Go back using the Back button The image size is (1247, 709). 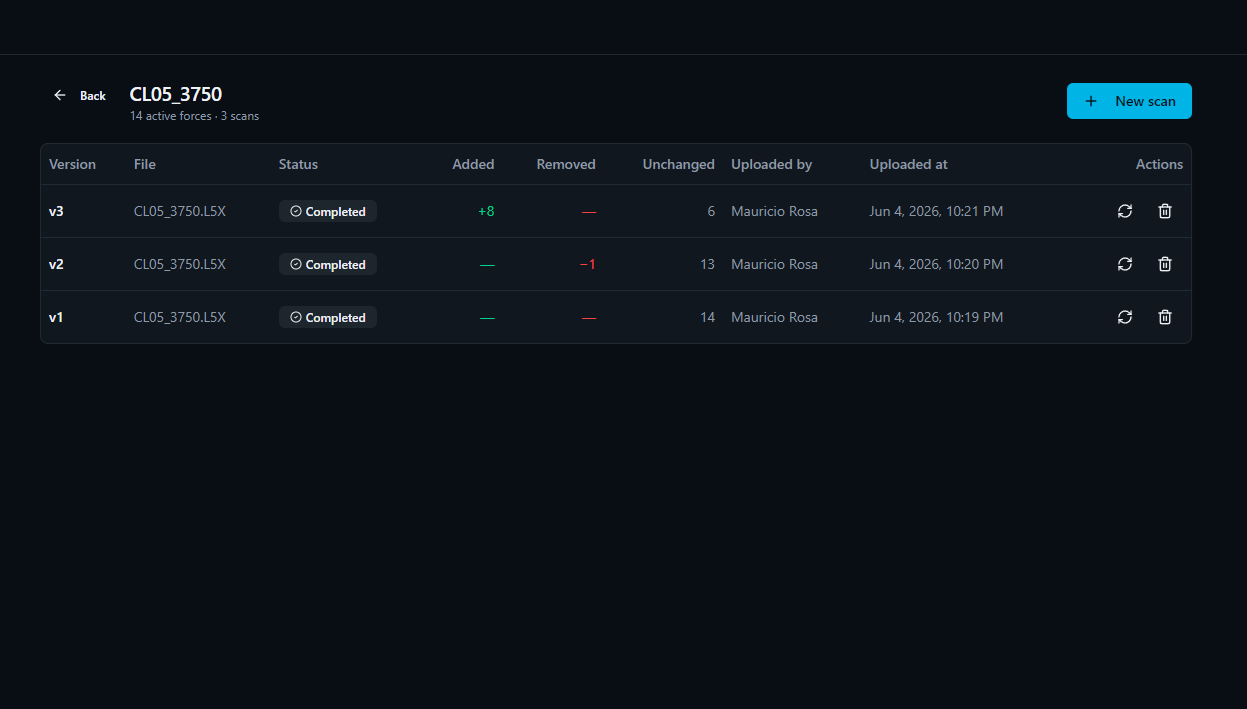click(x=80, y=96)
